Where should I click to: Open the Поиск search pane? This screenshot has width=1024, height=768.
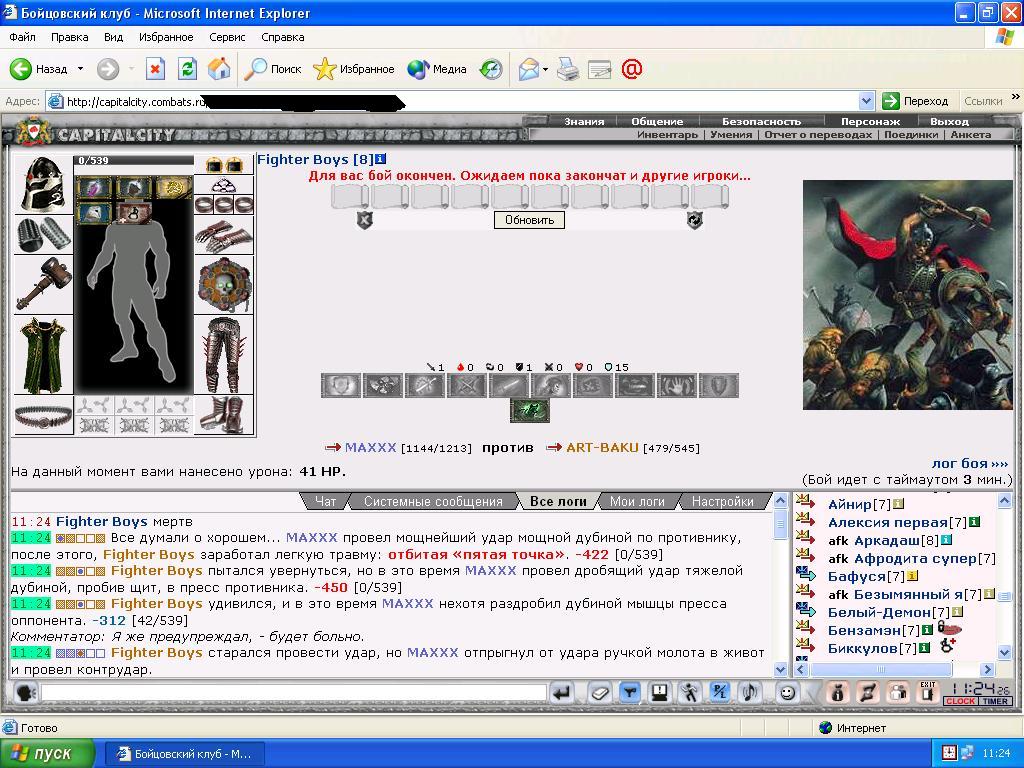tap(272, 69)
